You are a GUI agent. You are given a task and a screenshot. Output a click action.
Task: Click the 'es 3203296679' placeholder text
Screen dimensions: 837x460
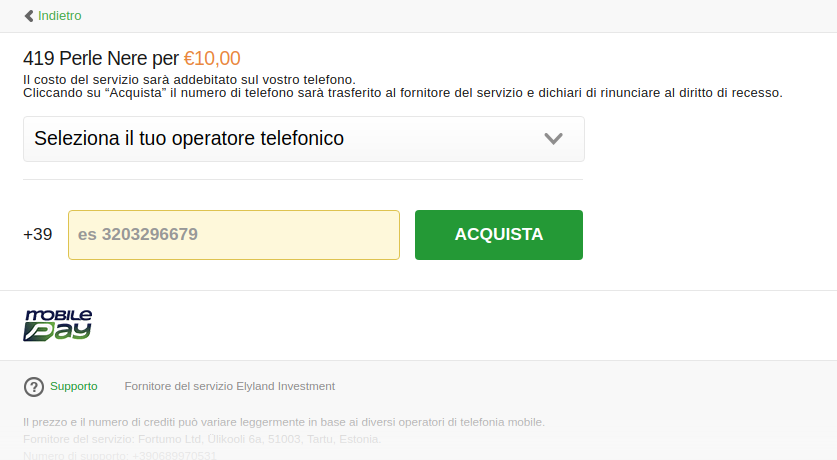coord(138,235)
